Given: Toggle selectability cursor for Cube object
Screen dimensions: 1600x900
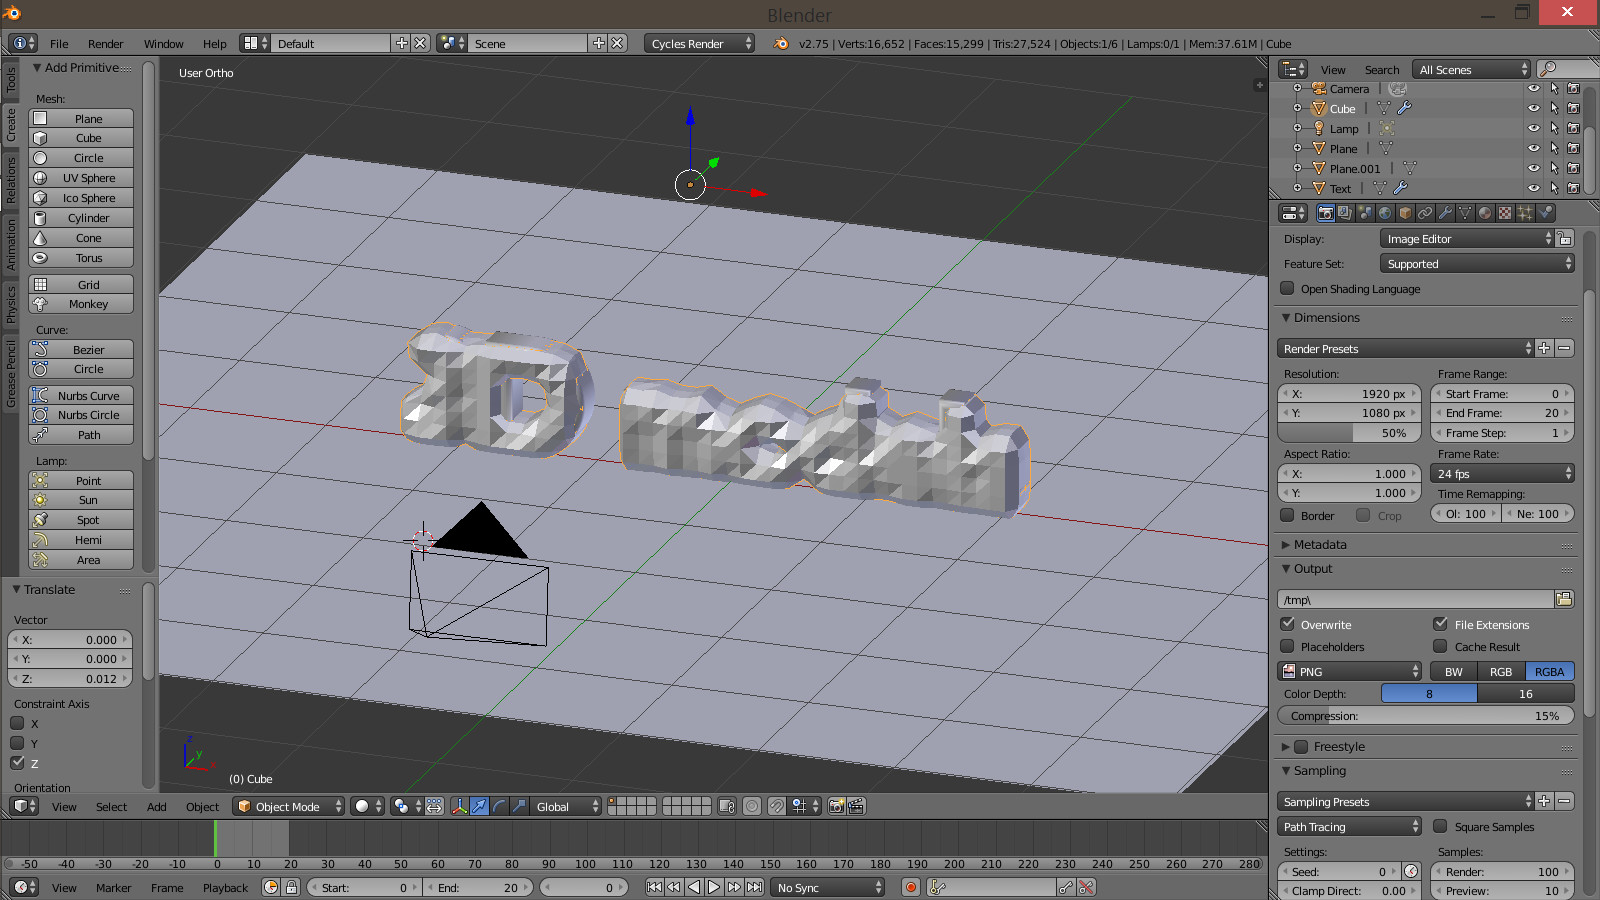Looking at the screenshot, I should tap(1554, 108).
